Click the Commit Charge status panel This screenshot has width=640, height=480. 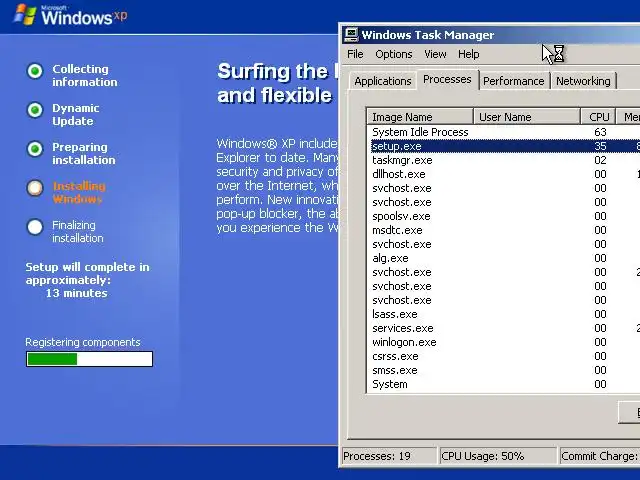[x=600, y=456]
